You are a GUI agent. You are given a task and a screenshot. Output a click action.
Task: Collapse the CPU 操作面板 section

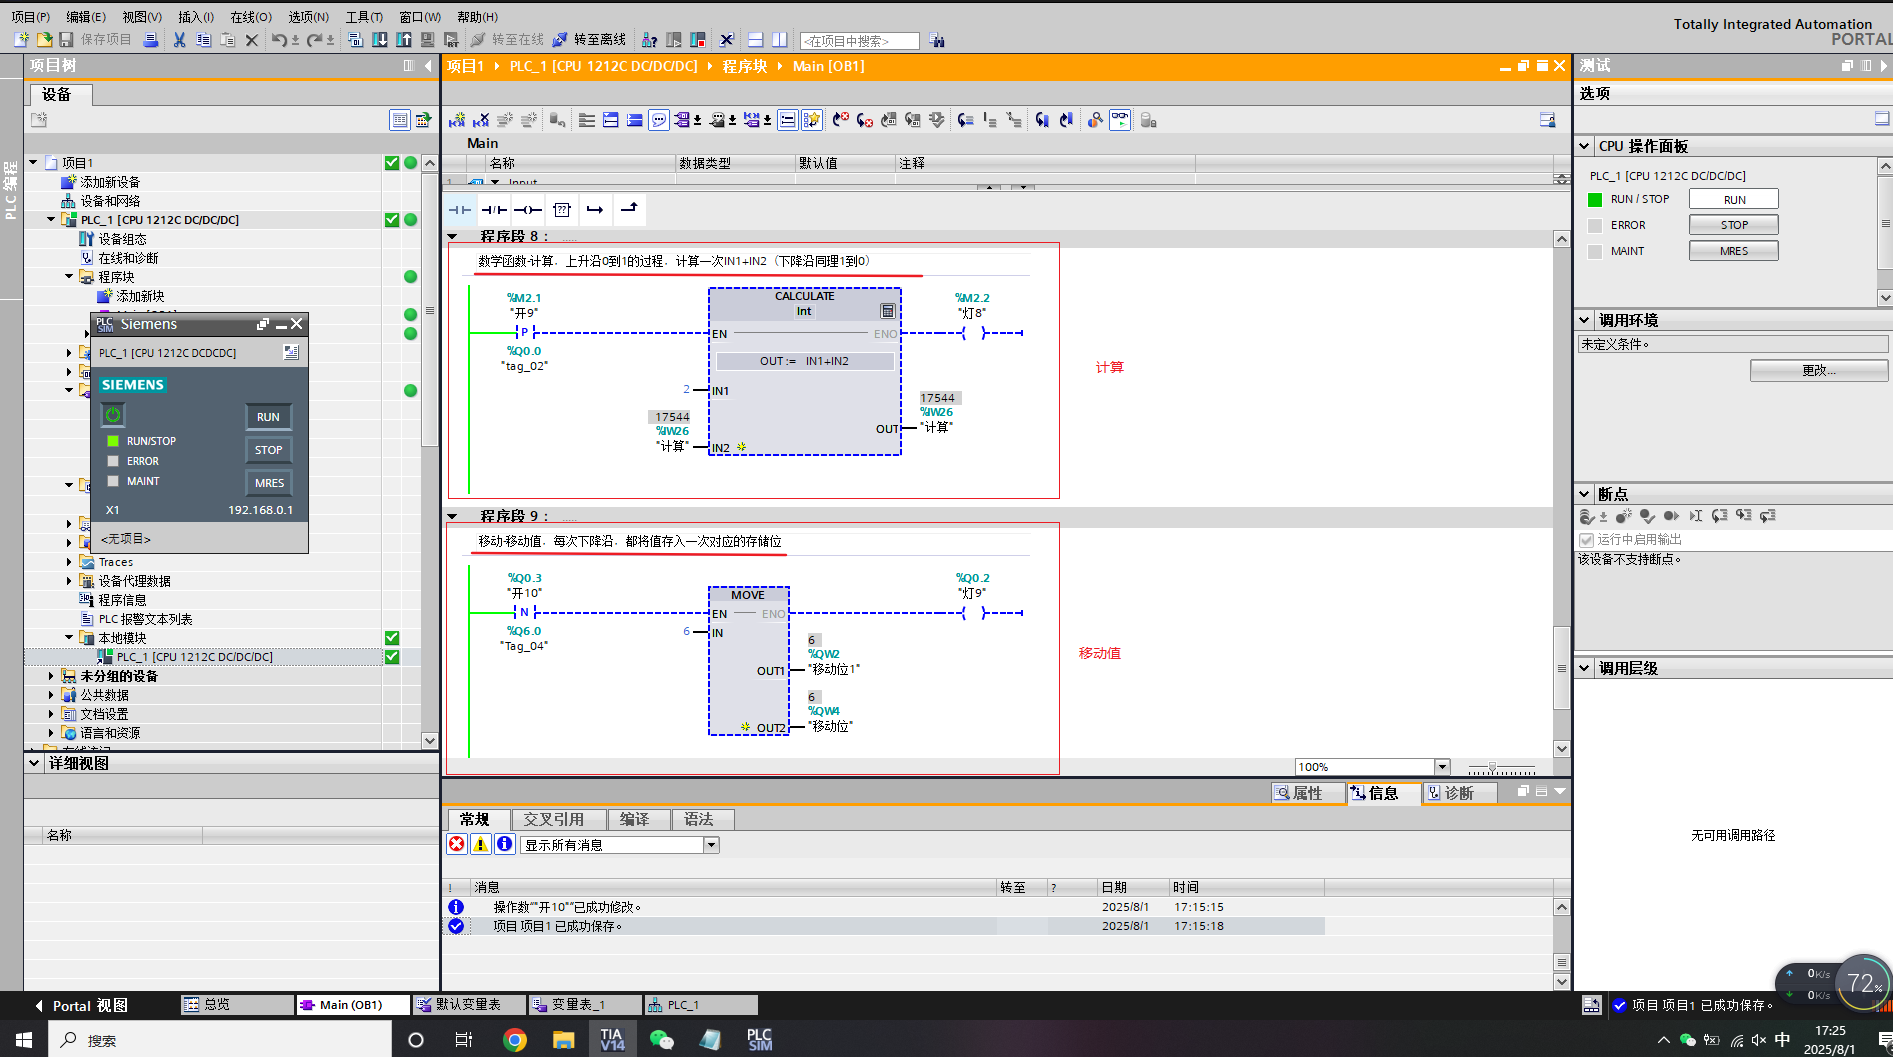coord(1585,146)
